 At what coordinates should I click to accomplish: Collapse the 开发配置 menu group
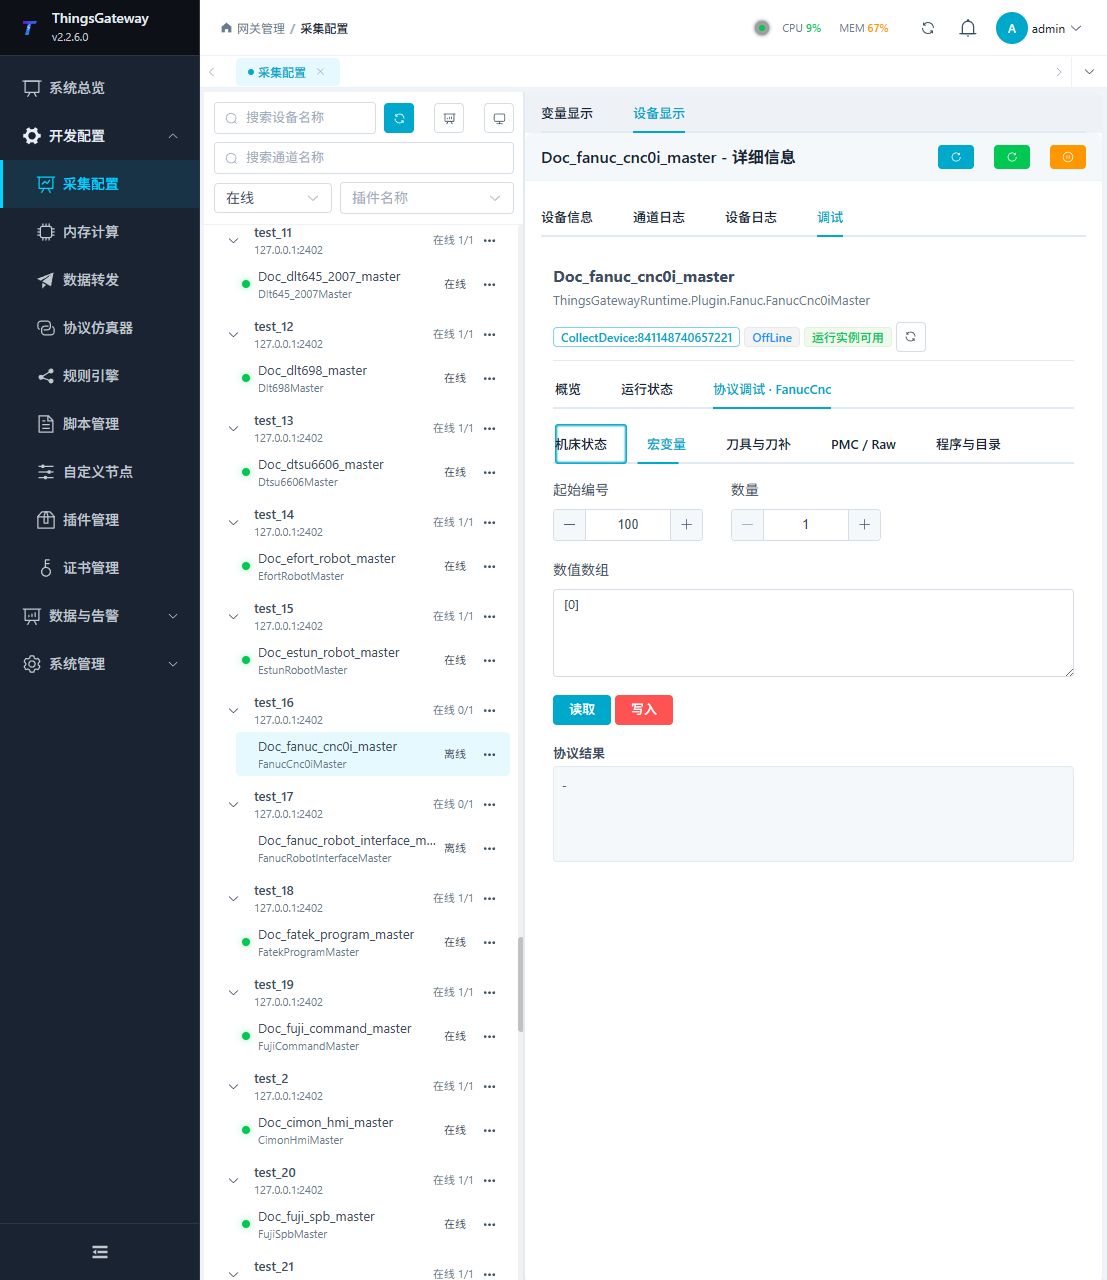(x=100, y=136)
